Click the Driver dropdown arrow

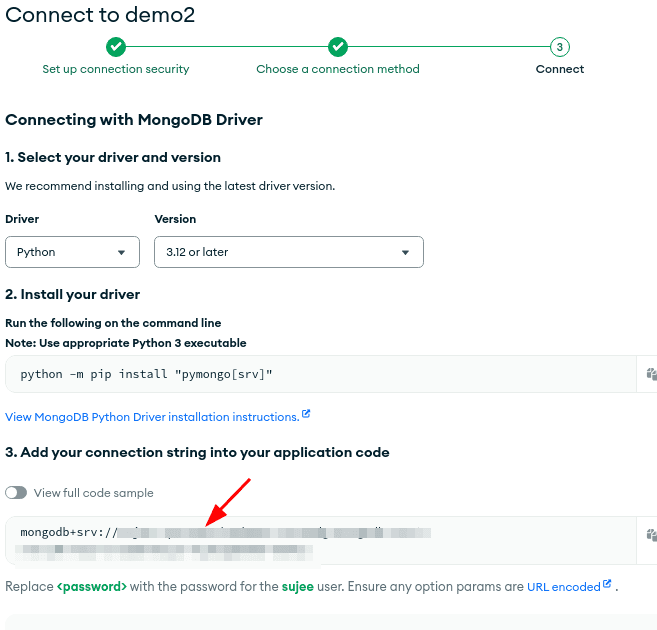click(122, 253)
